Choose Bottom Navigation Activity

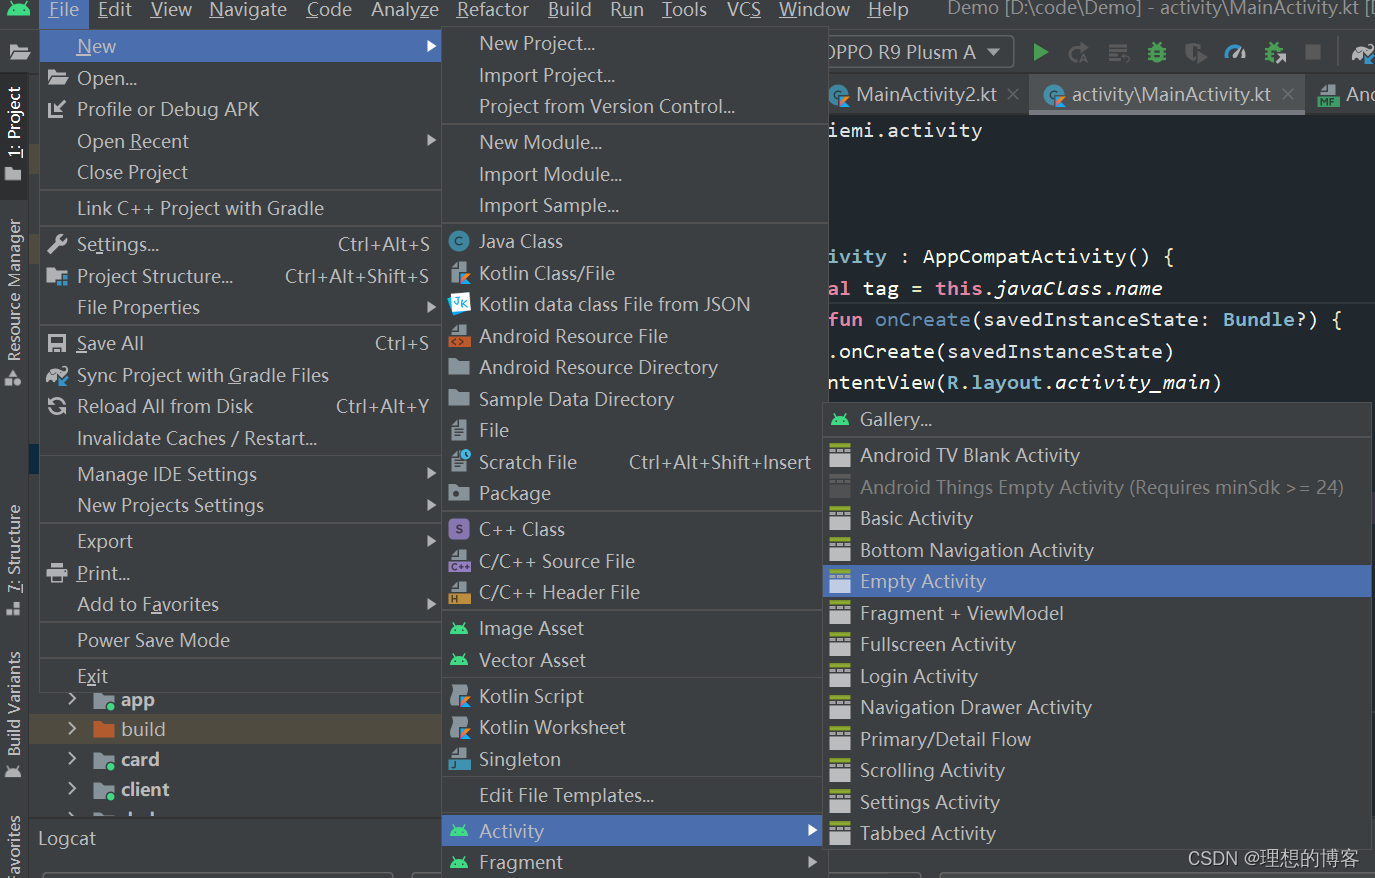pyautogui.click(x=1097, y=550)
